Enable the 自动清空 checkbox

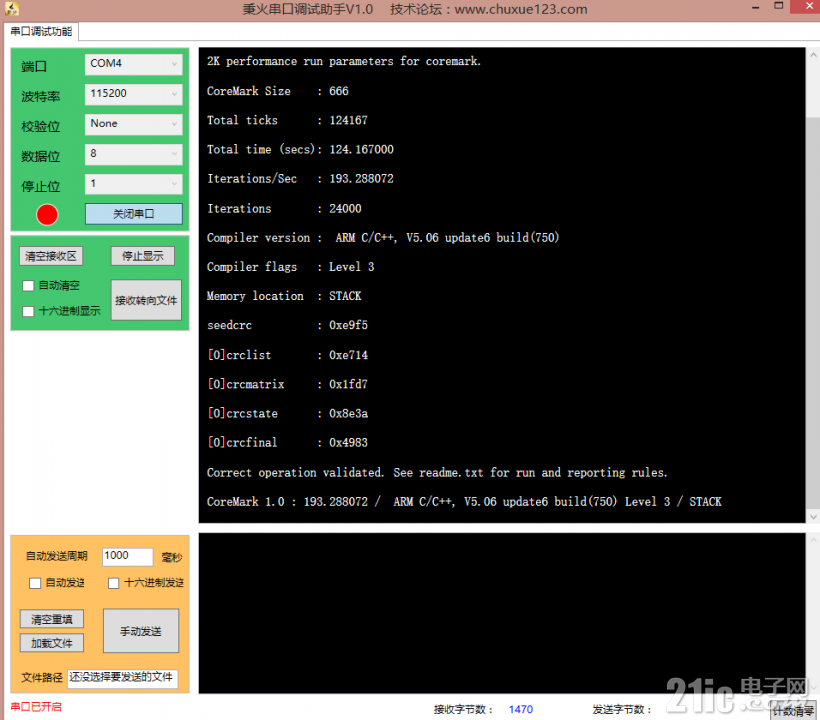click(28, 285)
